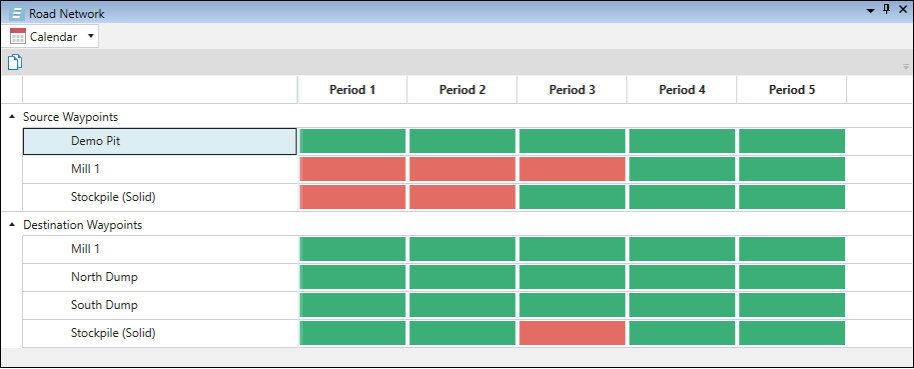Toggle red source Stockpile Period 2 cell
Screen dimensions: 914x369
pos(462,197)
